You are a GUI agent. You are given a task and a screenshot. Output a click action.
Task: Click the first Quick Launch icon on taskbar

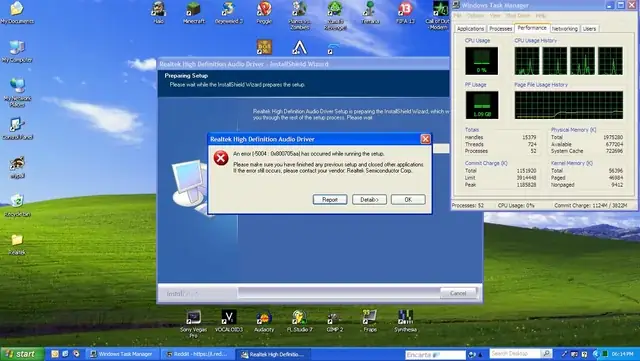(x=55, y=354)
